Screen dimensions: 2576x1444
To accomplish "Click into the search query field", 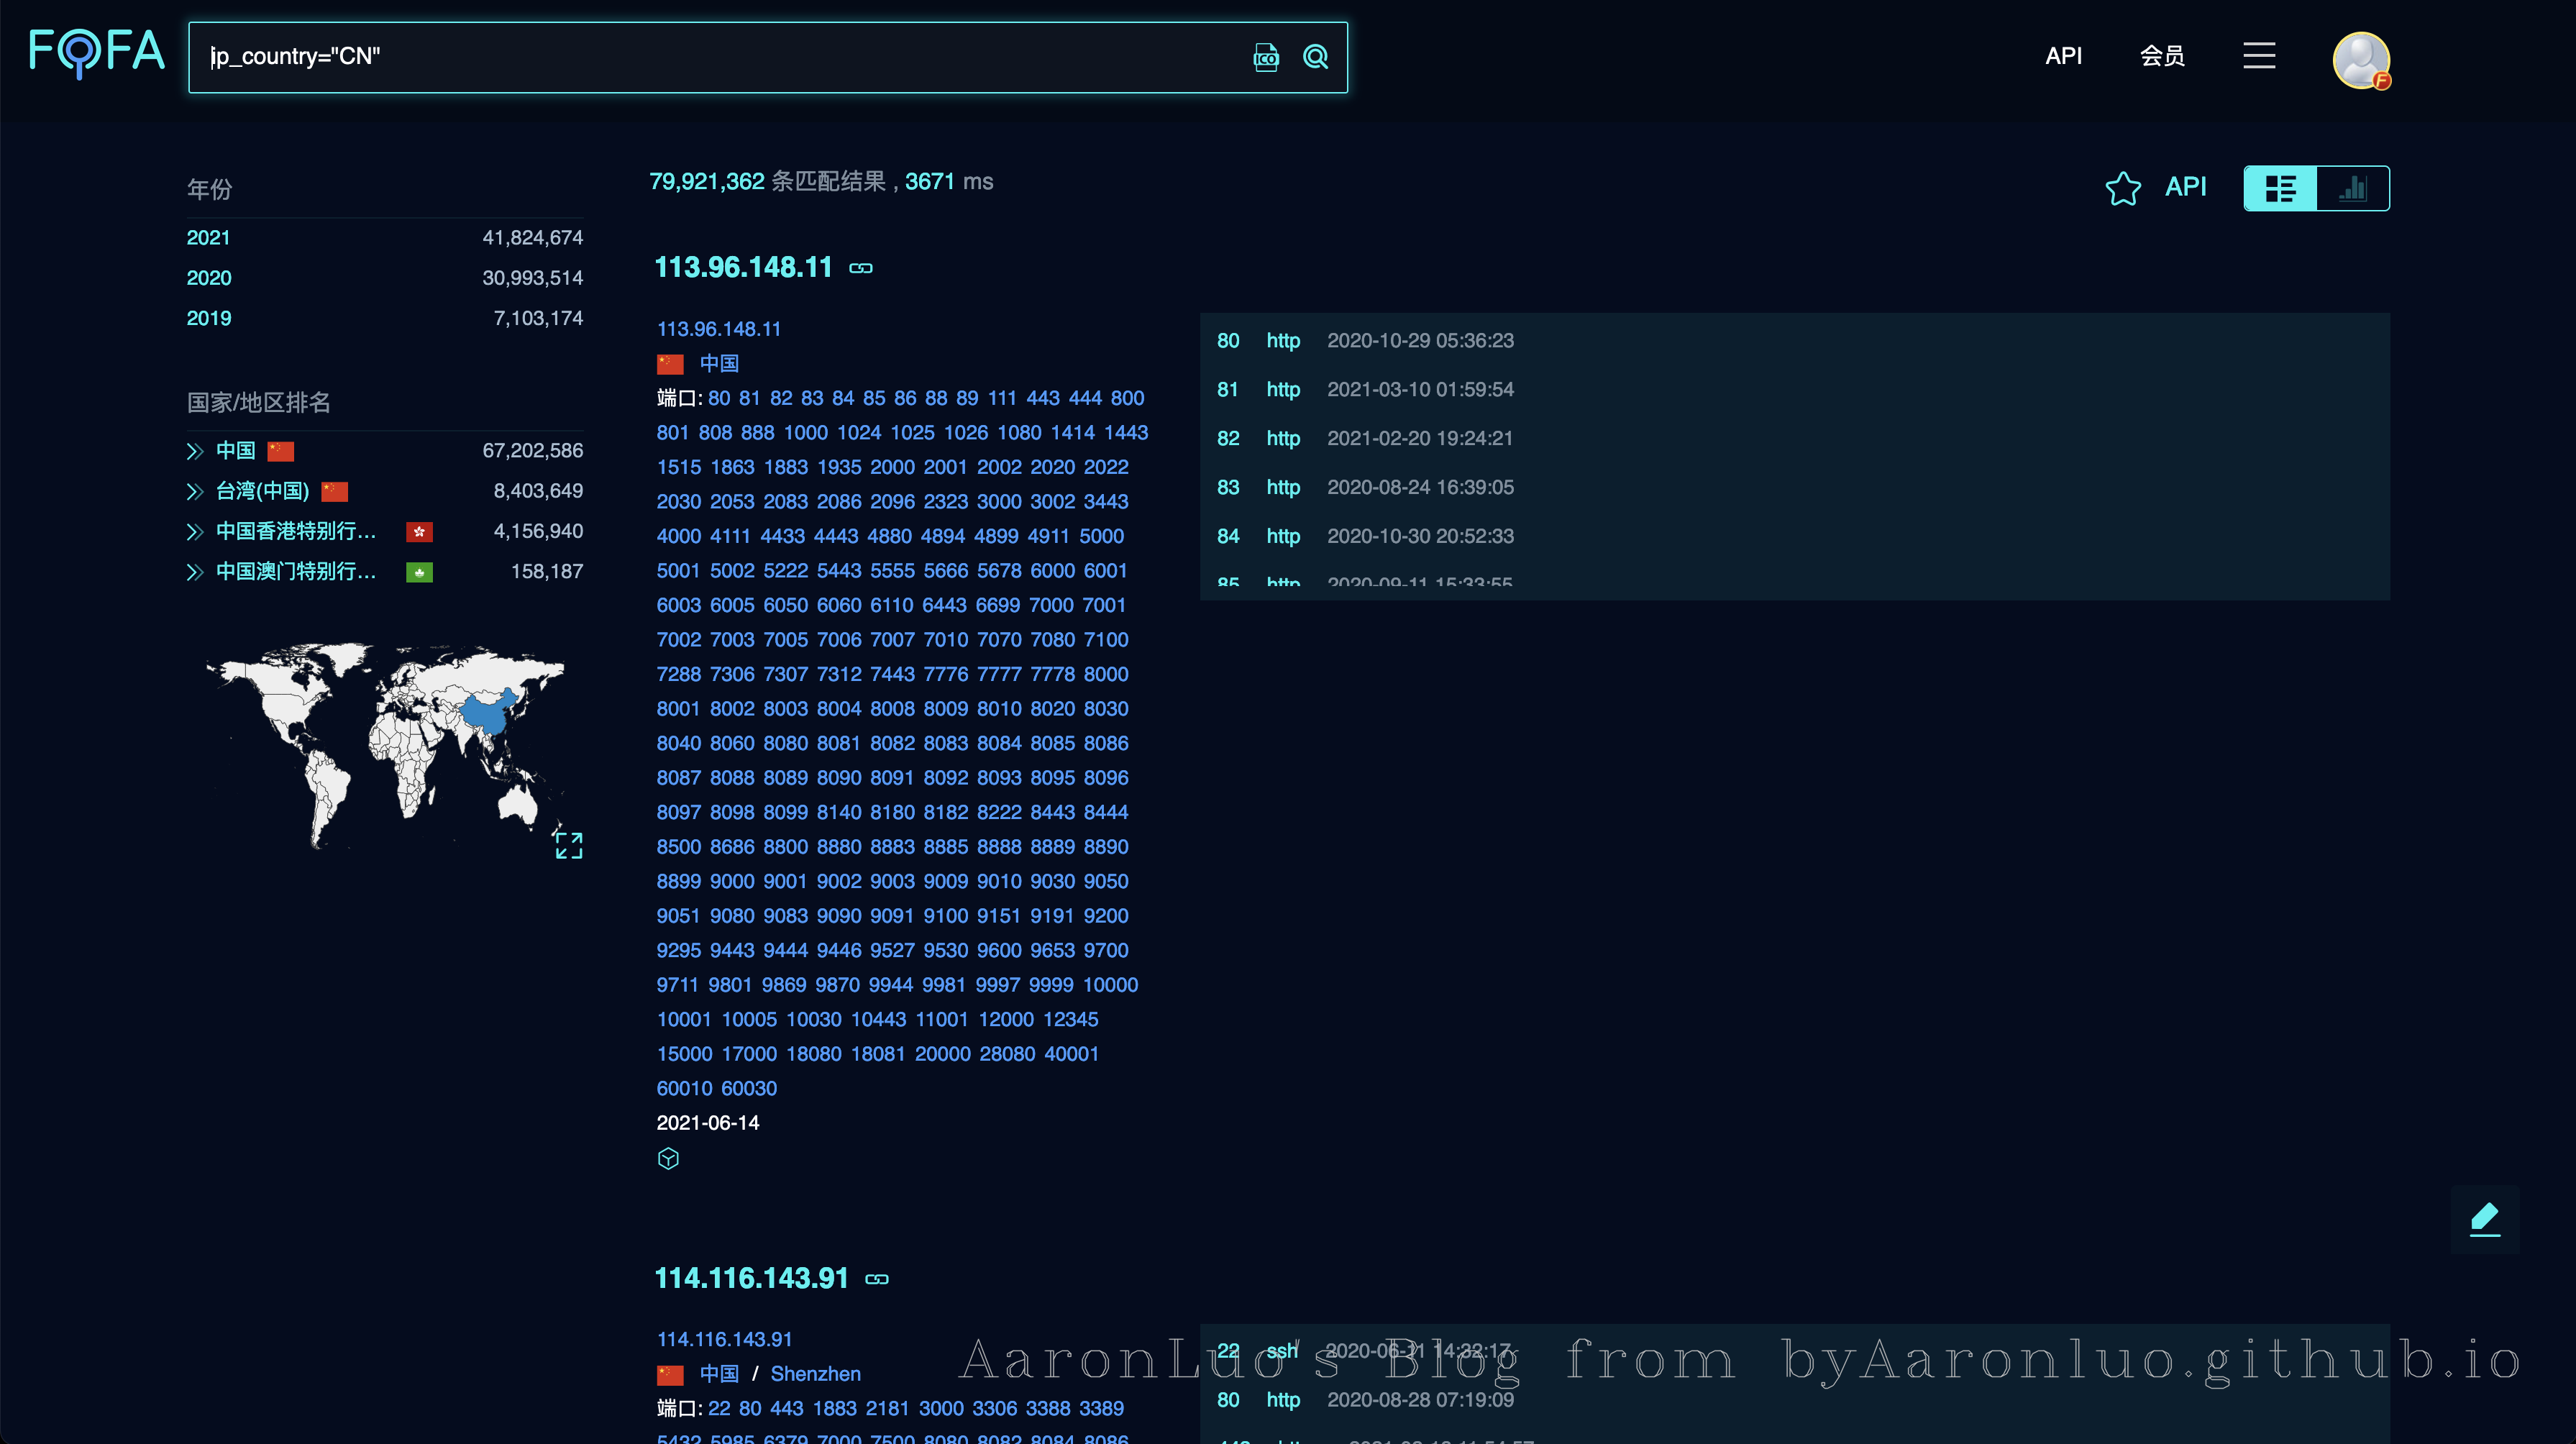I will pos(700,57).
